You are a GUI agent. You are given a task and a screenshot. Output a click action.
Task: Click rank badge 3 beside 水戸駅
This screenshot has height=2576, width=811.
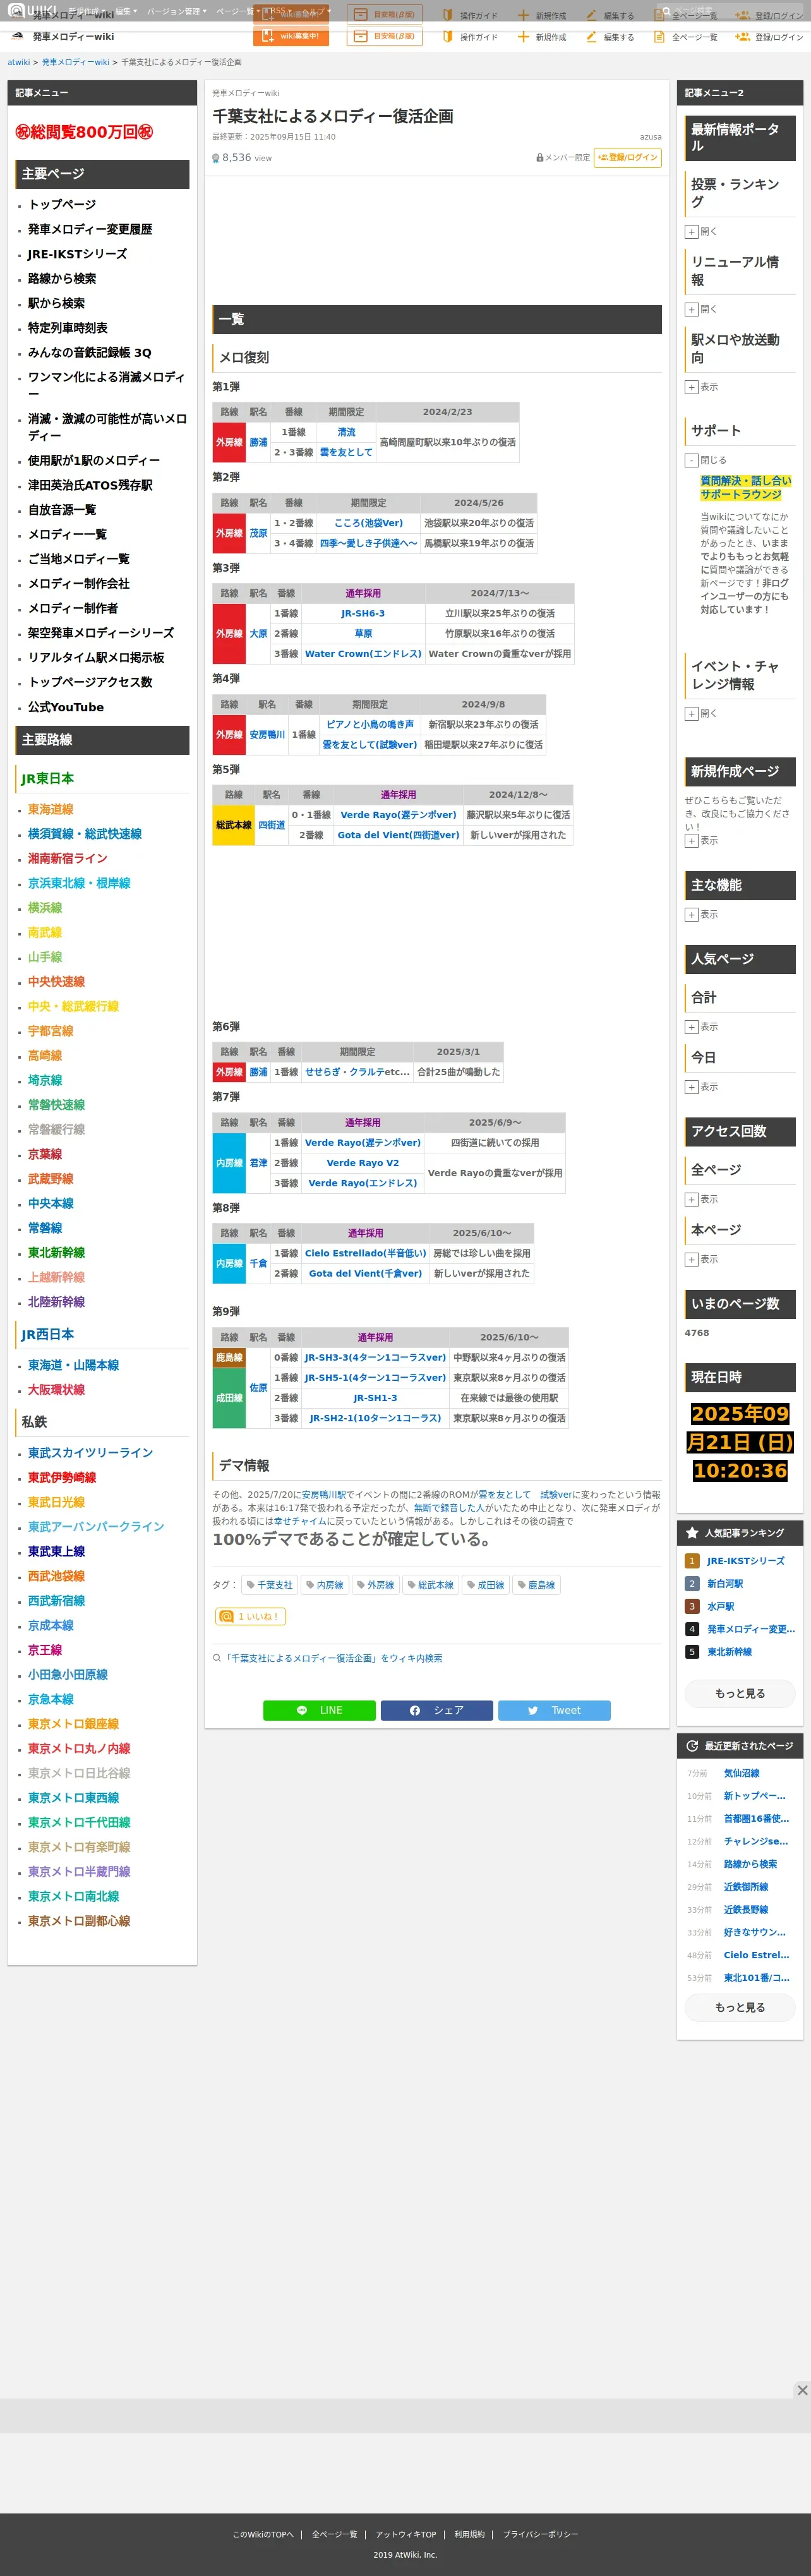[691, 1606]
